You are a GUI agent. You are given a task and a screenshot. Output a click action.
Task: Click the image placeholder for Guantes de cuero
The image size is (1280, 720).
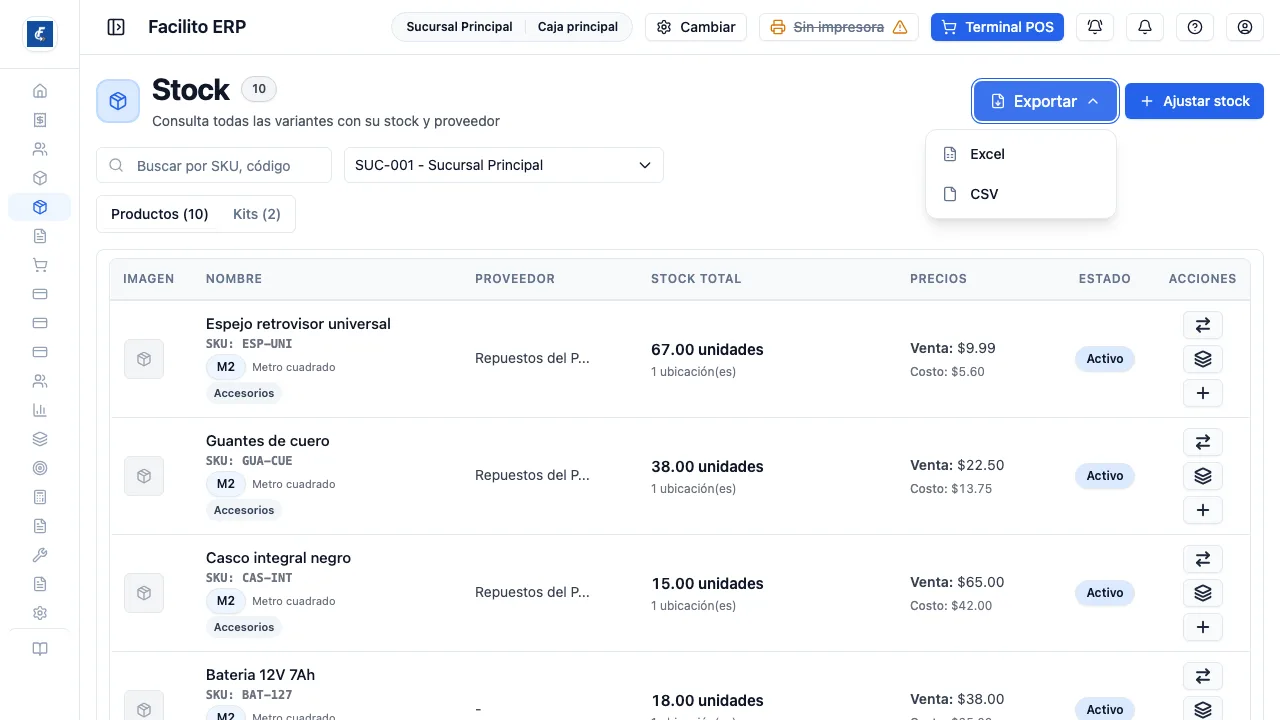tap(144, 476)
